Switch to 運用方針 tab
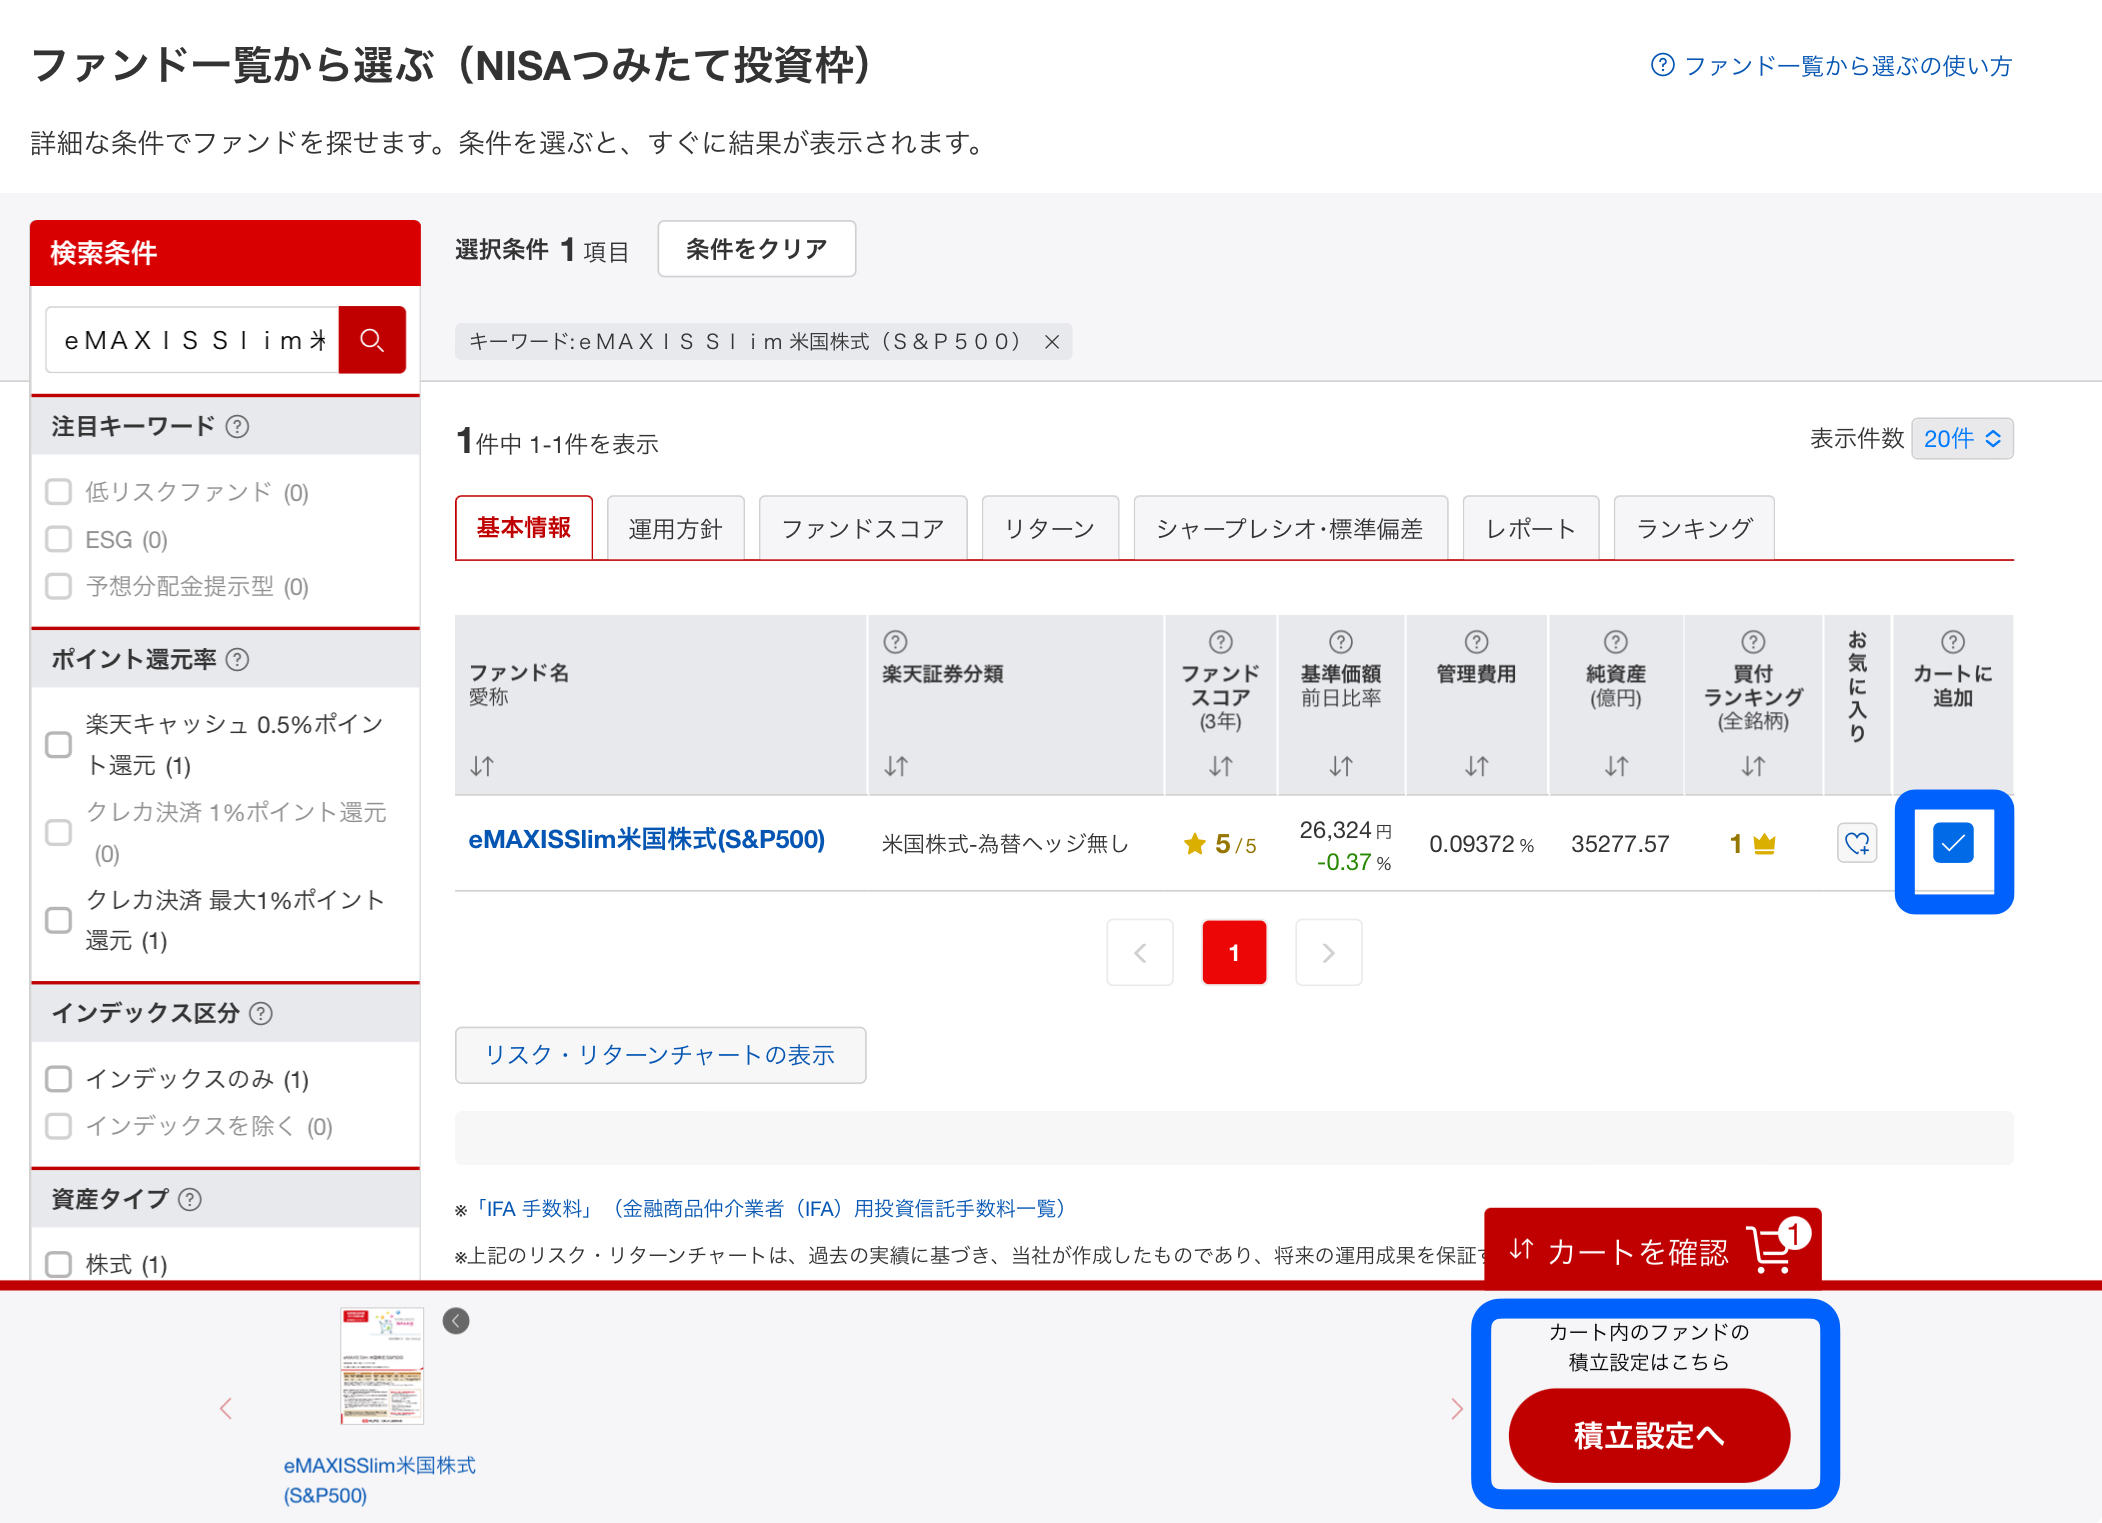The width and height of the screenshot is (2102, 1523). point(675,528)
